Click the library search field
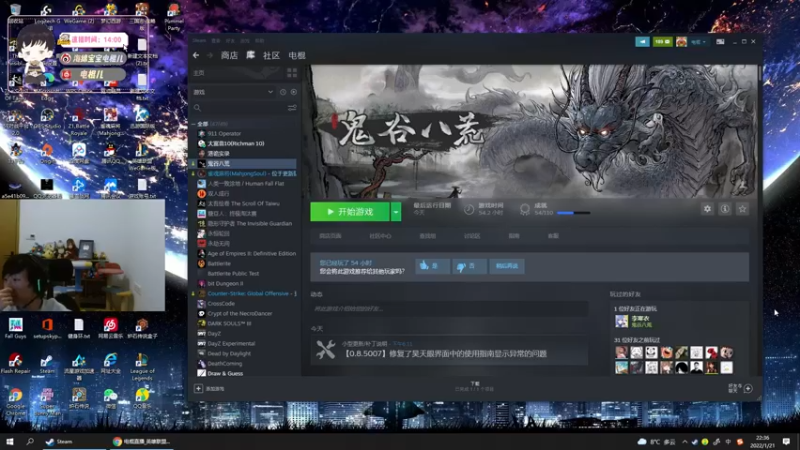The width and height of the screenshot is (800, 450). 245,108
